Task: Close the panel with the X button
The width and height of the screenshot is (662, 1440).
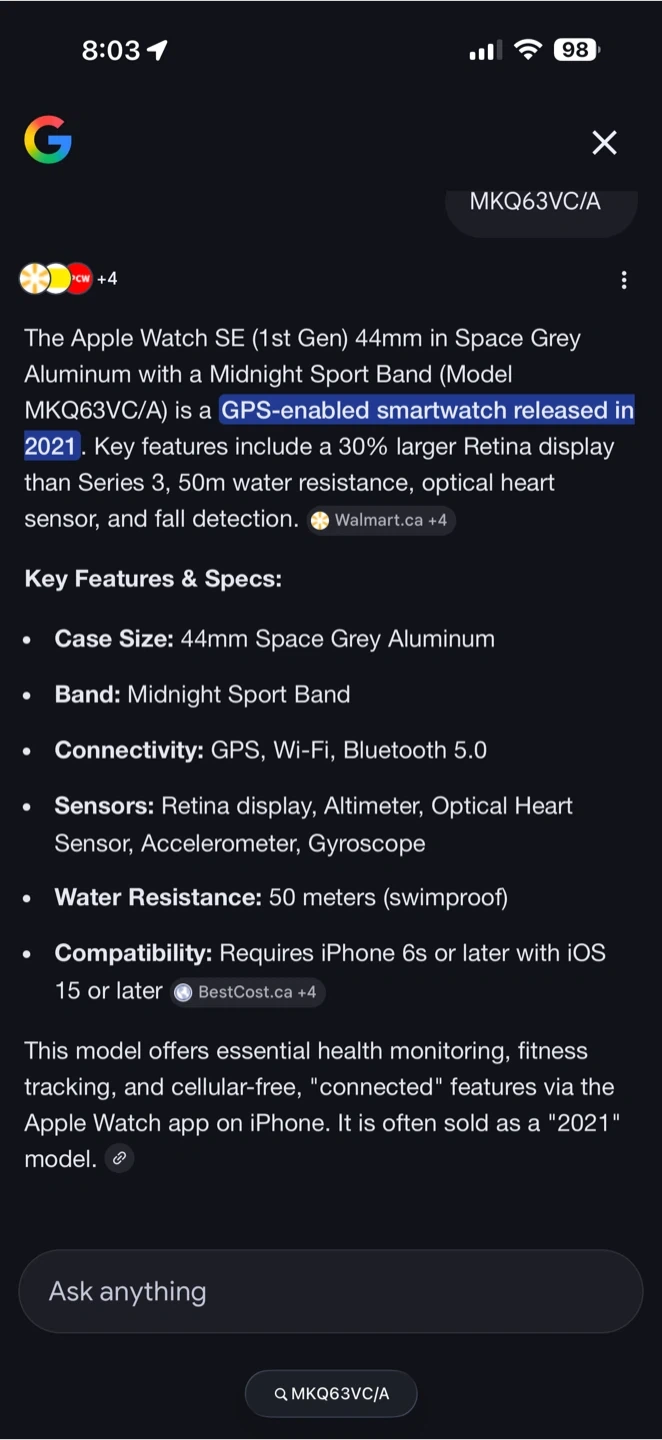Action: tap(604, 143)
